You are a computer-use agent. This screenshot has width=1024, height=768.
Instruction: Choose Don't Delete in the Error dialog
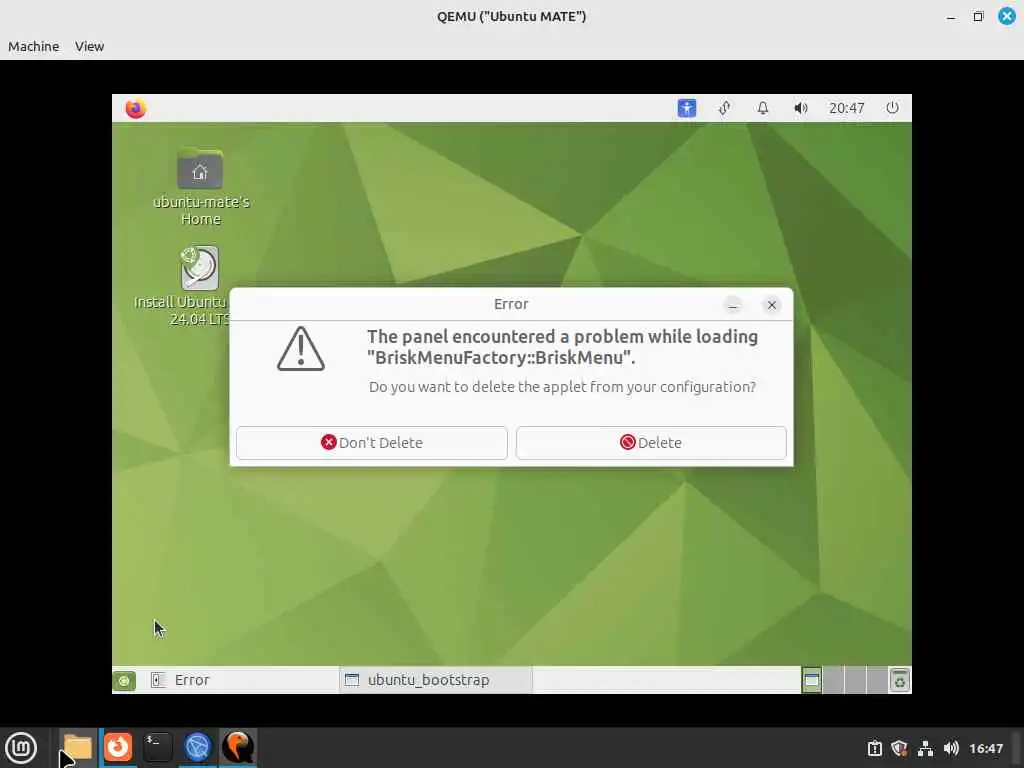[x=372, y=443]
